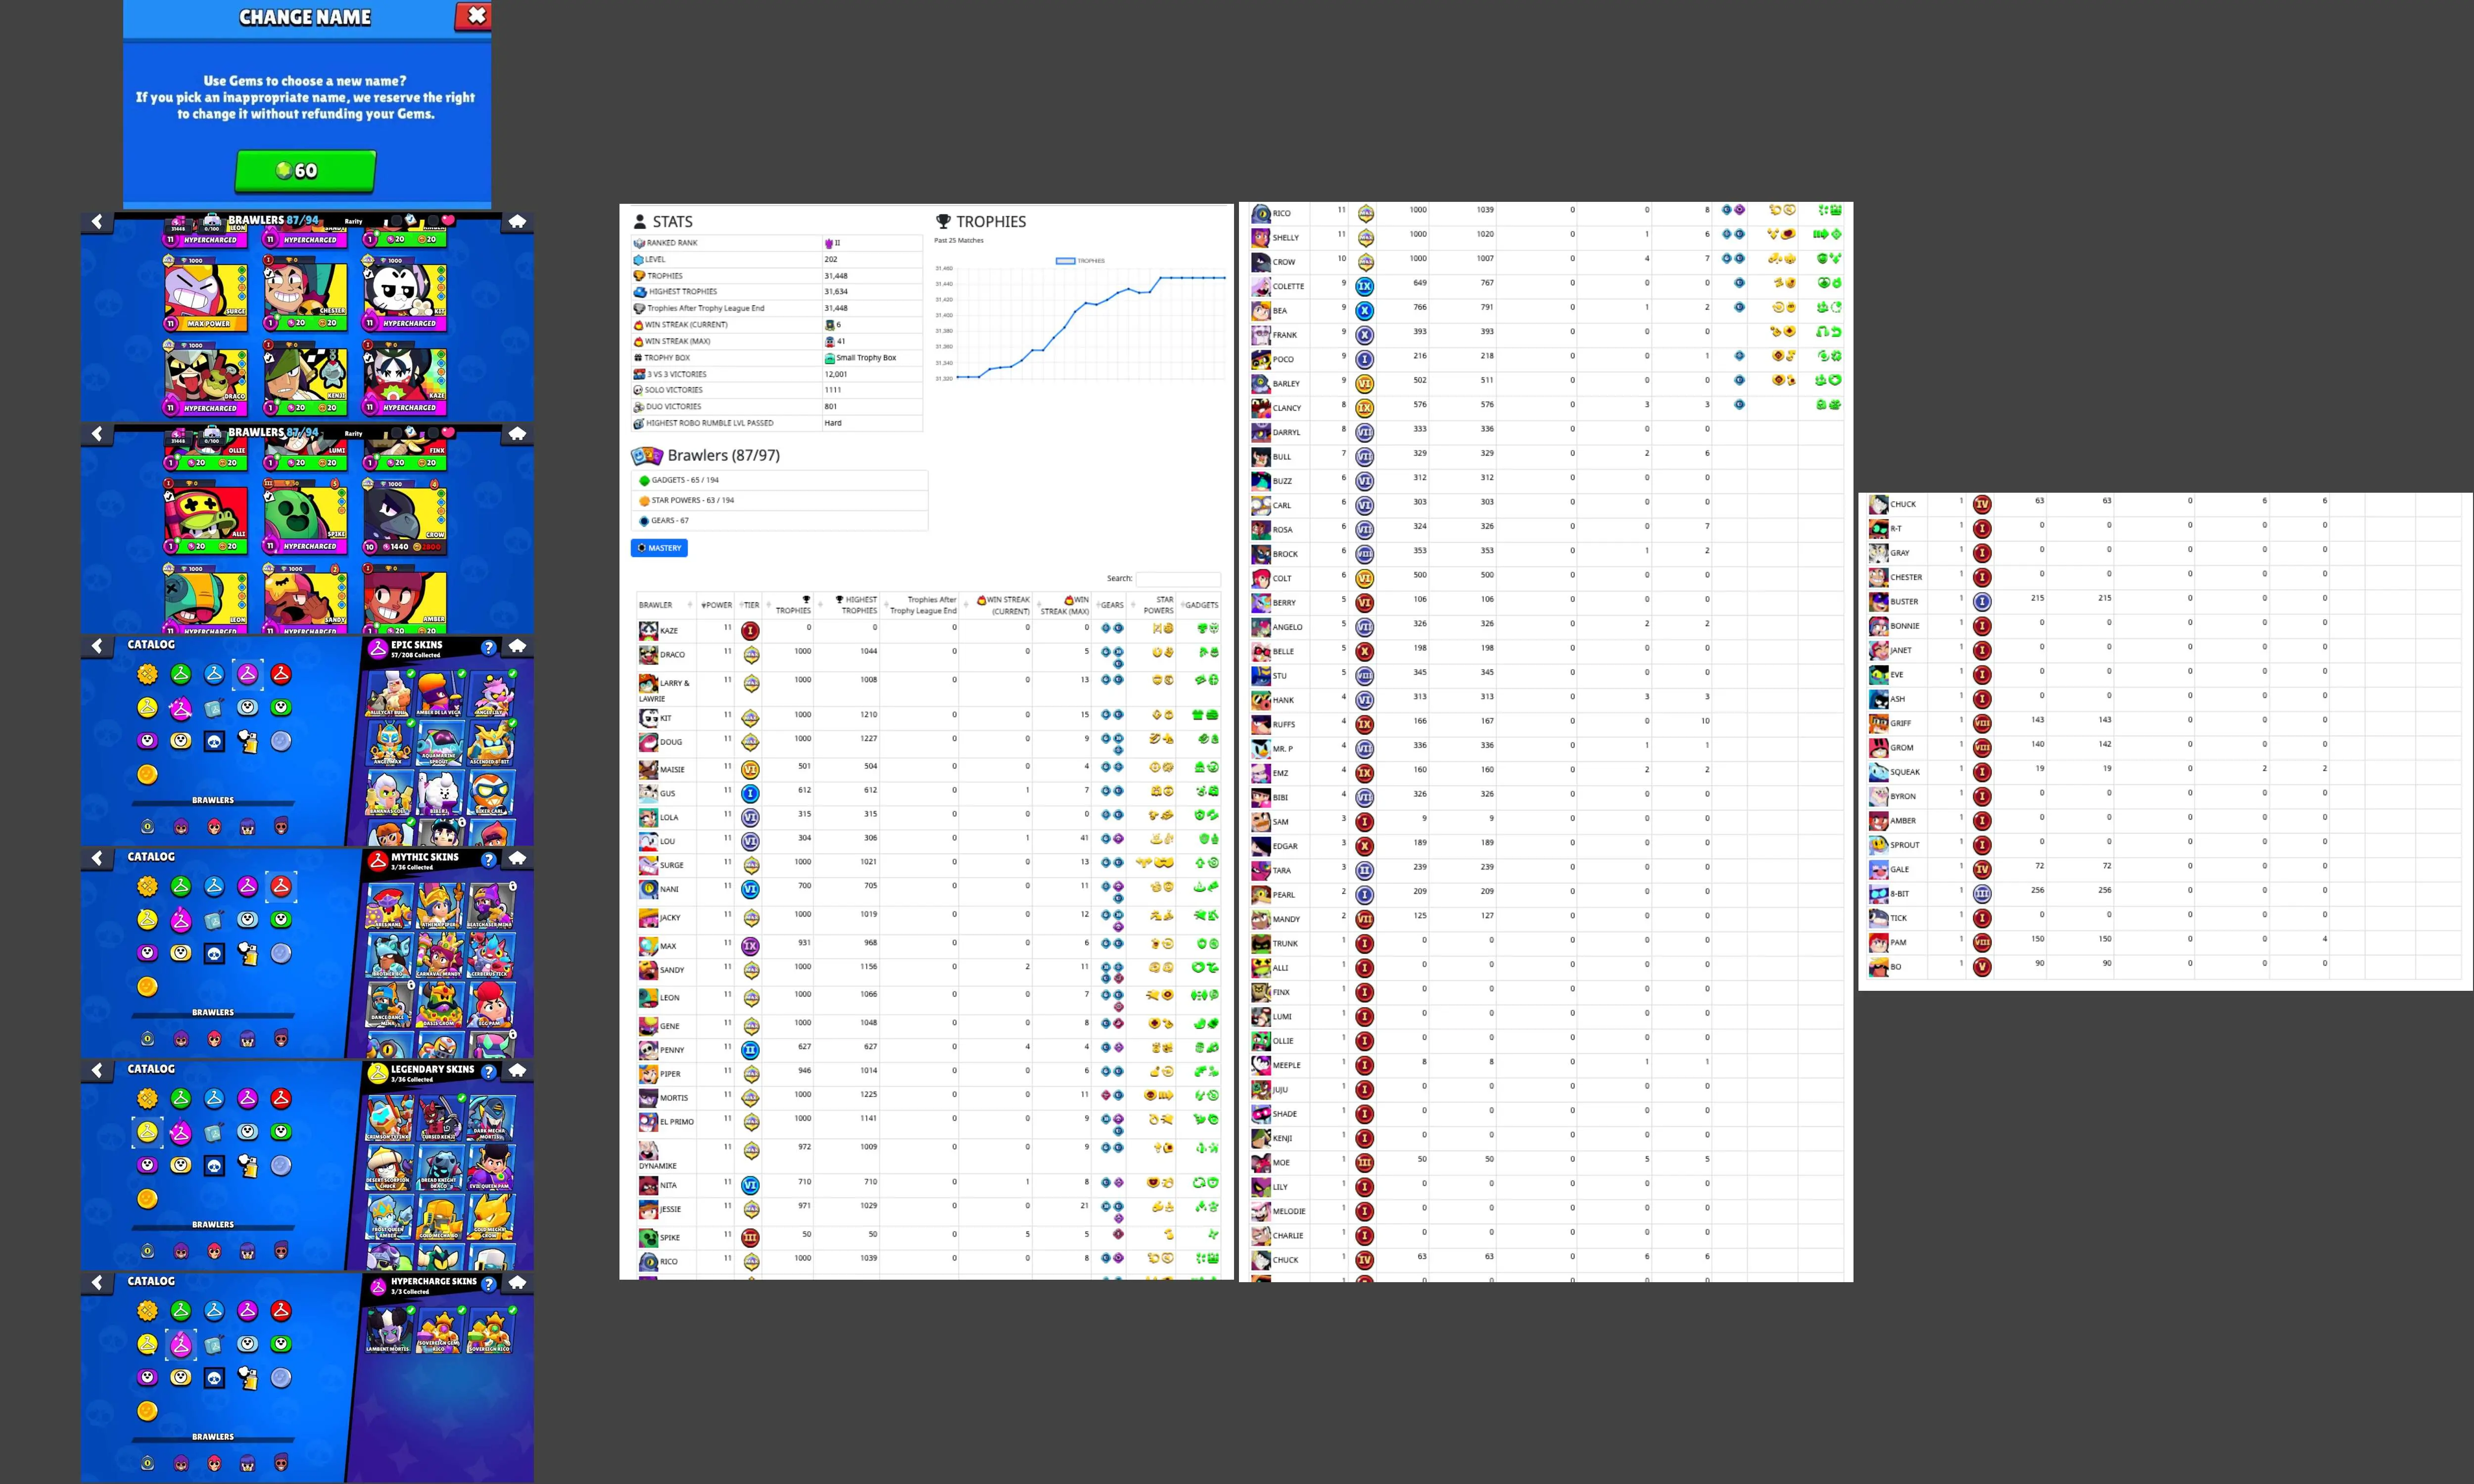Screen dimensions: 2474x1484
Task: Tap the home icon in Legendary Skins catalog
Action: (x=517, y=1070)
